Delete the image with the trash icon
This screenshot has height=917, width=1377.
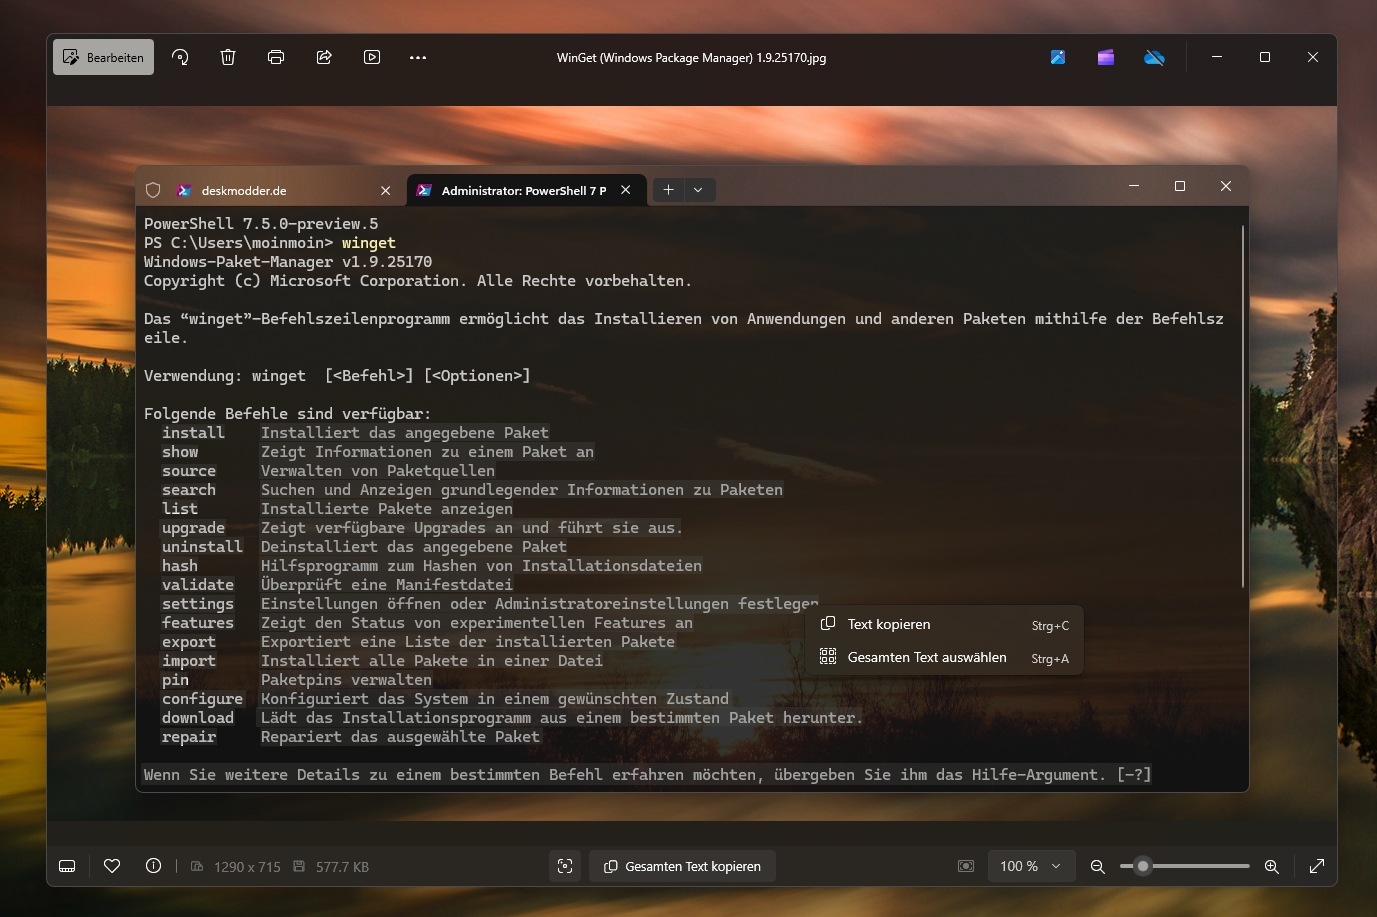point(228,57)
